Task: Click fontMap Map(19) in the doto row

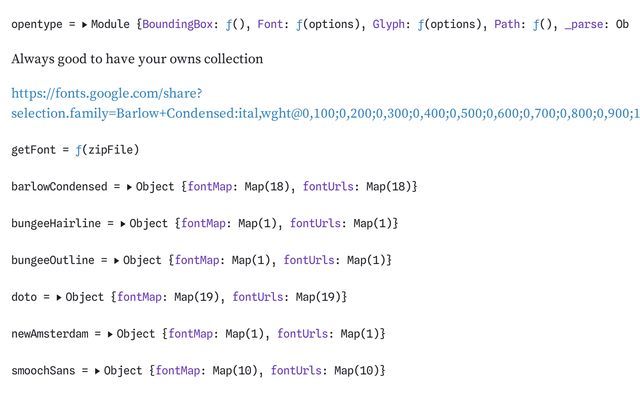Action: [197, 297]
